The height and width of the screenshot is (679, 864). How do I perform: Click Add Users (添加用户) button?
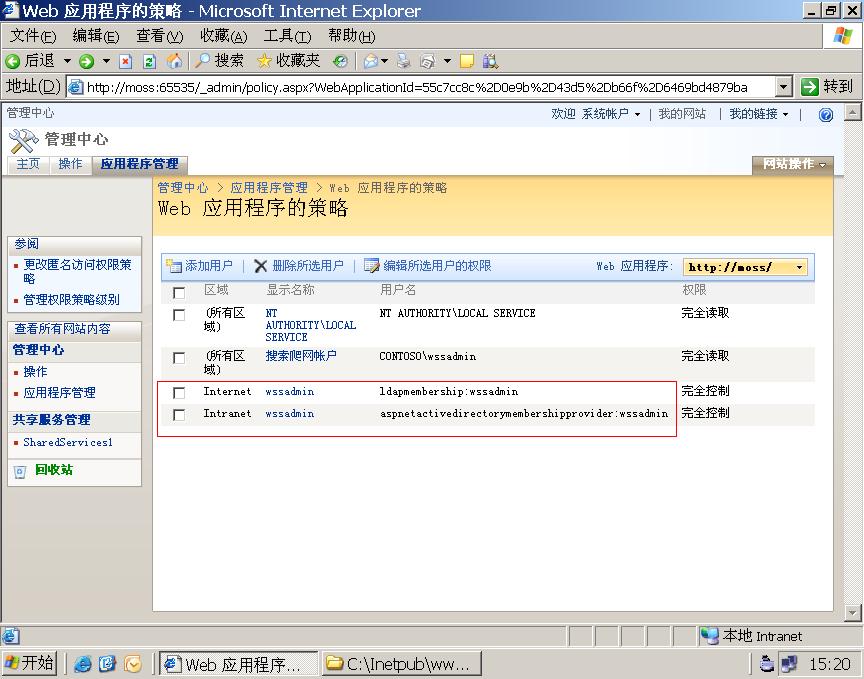pyautogui.click(x=199, y=266)
